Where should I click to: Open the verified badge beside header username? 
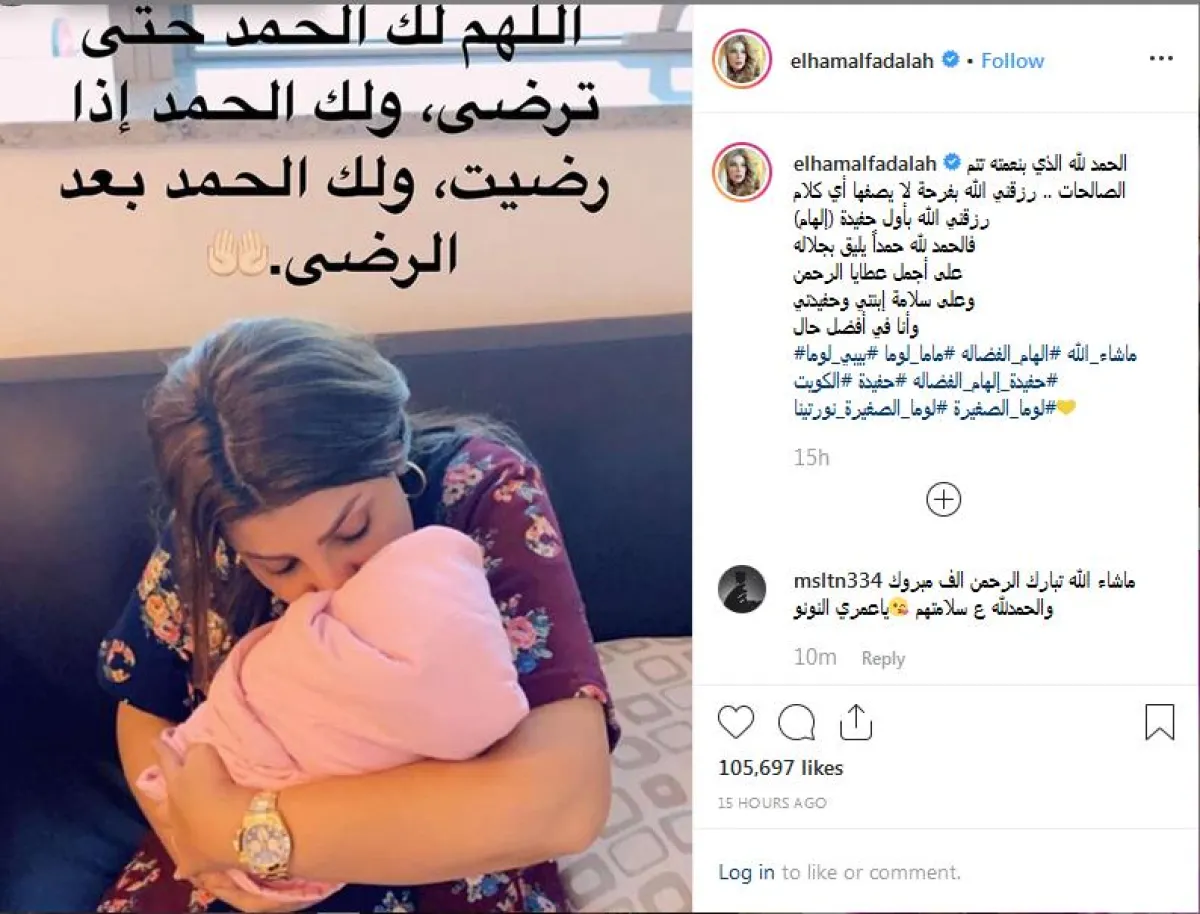tap(951, 61)
